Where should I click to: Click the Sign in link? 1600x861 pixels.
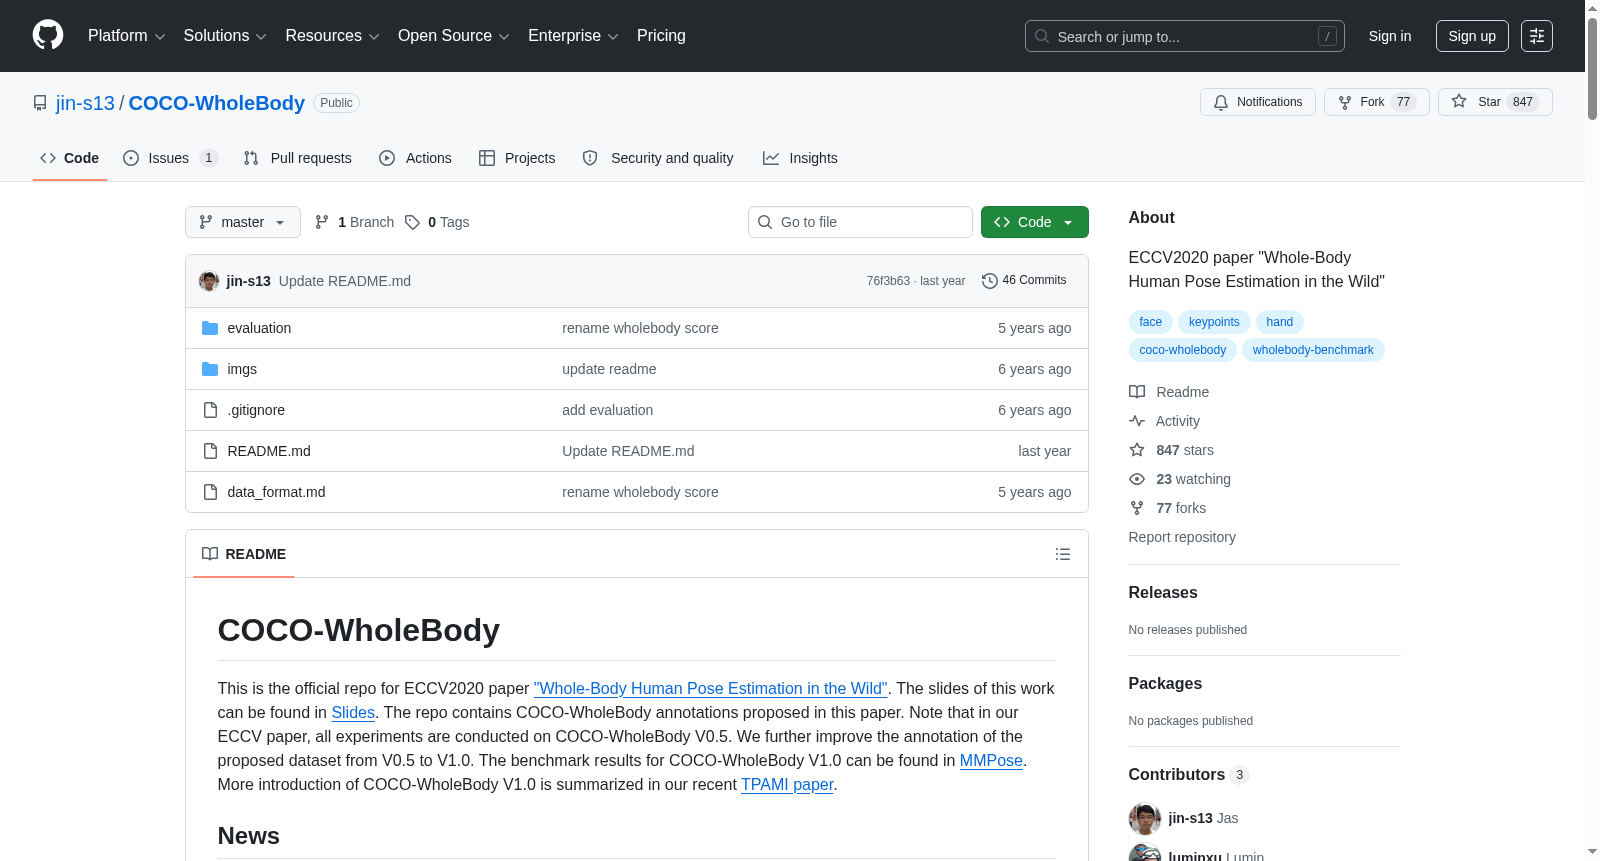pyautogui.click(x=1390, y=36)
